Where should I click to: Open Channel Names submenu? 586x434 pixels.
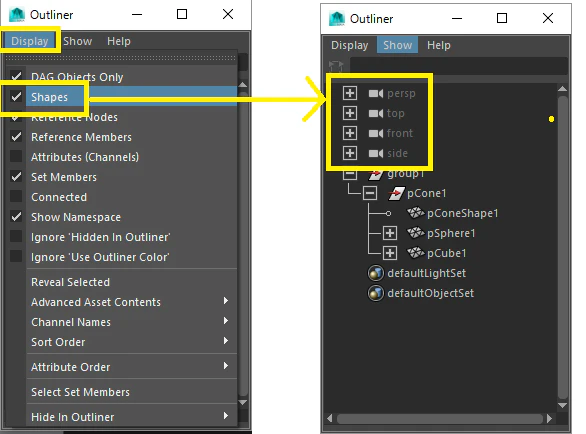132,322
